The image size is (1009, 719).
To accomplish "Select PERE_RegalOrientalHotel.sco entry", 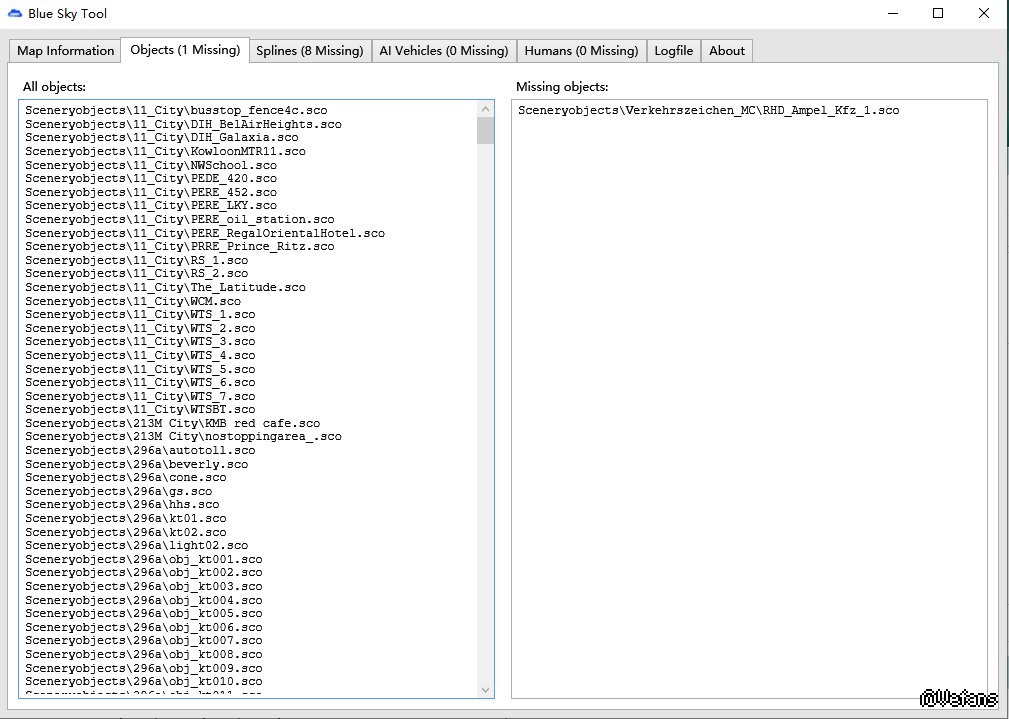I will (205, 233).
